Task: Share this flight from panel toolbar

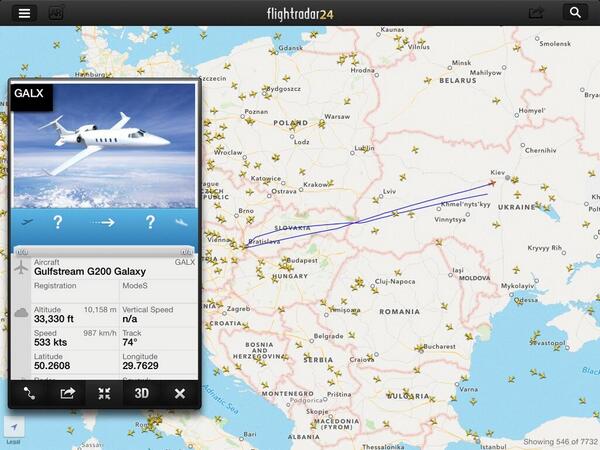Action: pyautogui.click(x=67, y=393)
